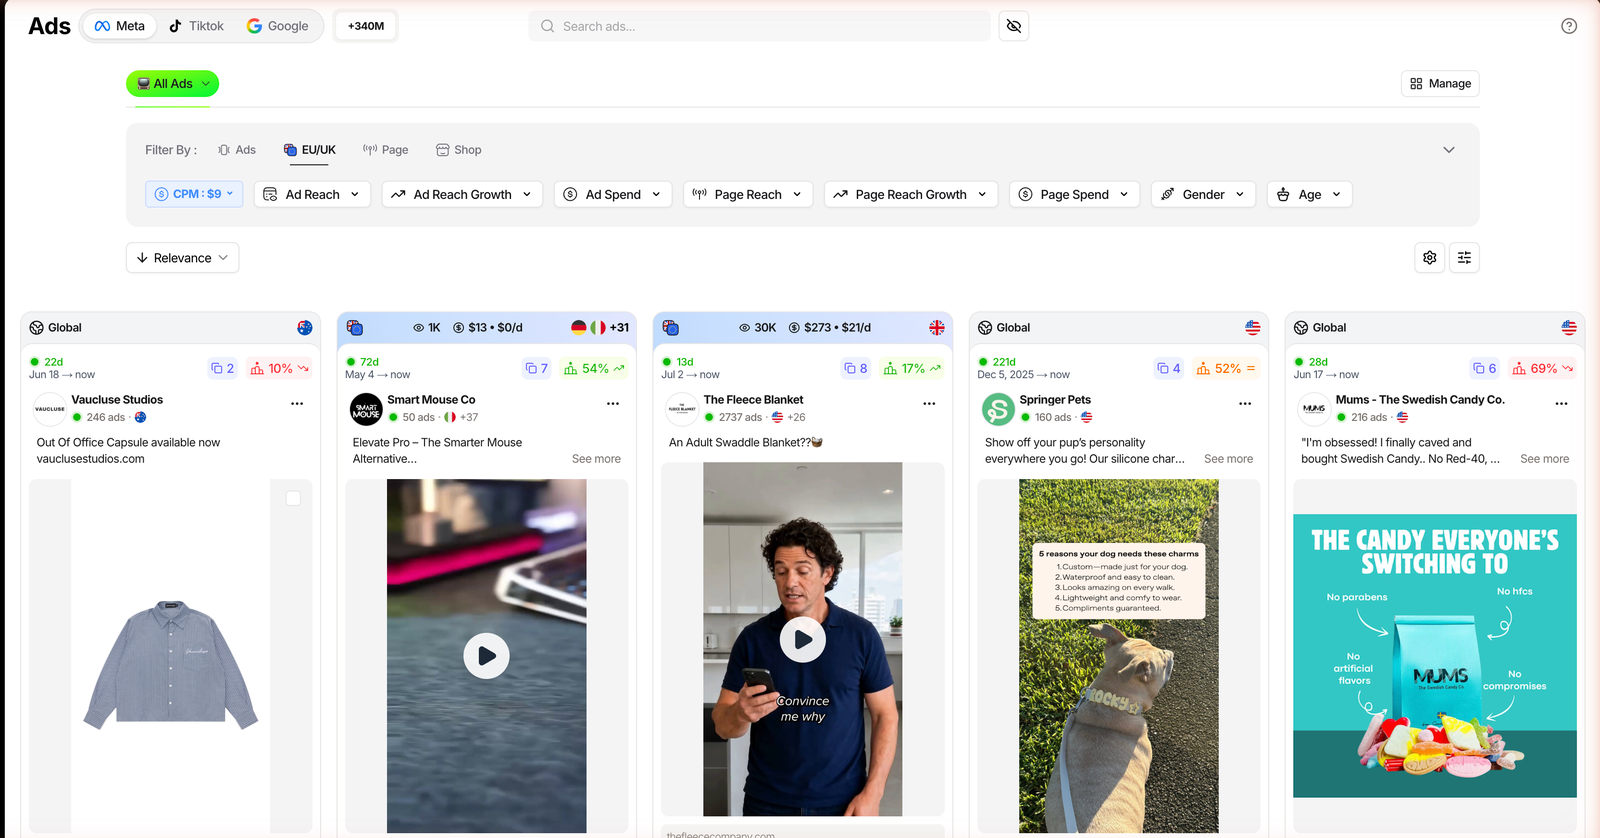
Task: Open Vaucluse Studios card three-dot menu
Action: pyautogui.click(x=297, y=404)
